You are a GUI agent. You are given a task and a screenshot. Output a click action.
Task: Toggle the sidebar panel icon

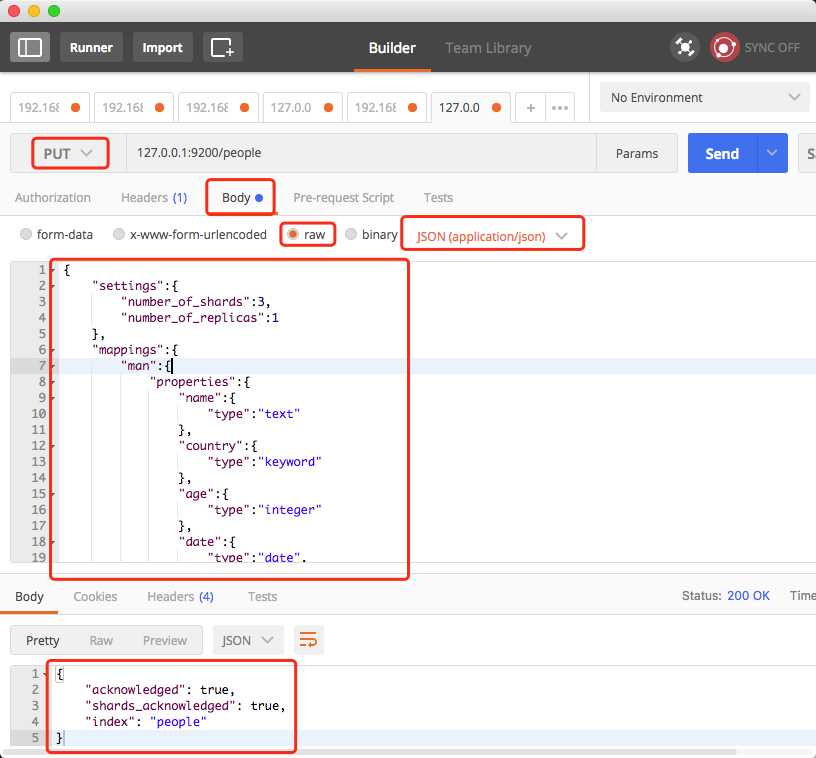[30, 47]
